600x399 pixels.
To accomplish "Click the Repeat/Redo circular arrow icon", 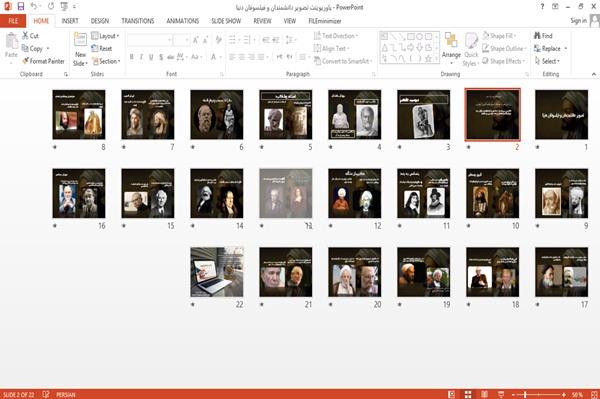I will tap(51, 7).
